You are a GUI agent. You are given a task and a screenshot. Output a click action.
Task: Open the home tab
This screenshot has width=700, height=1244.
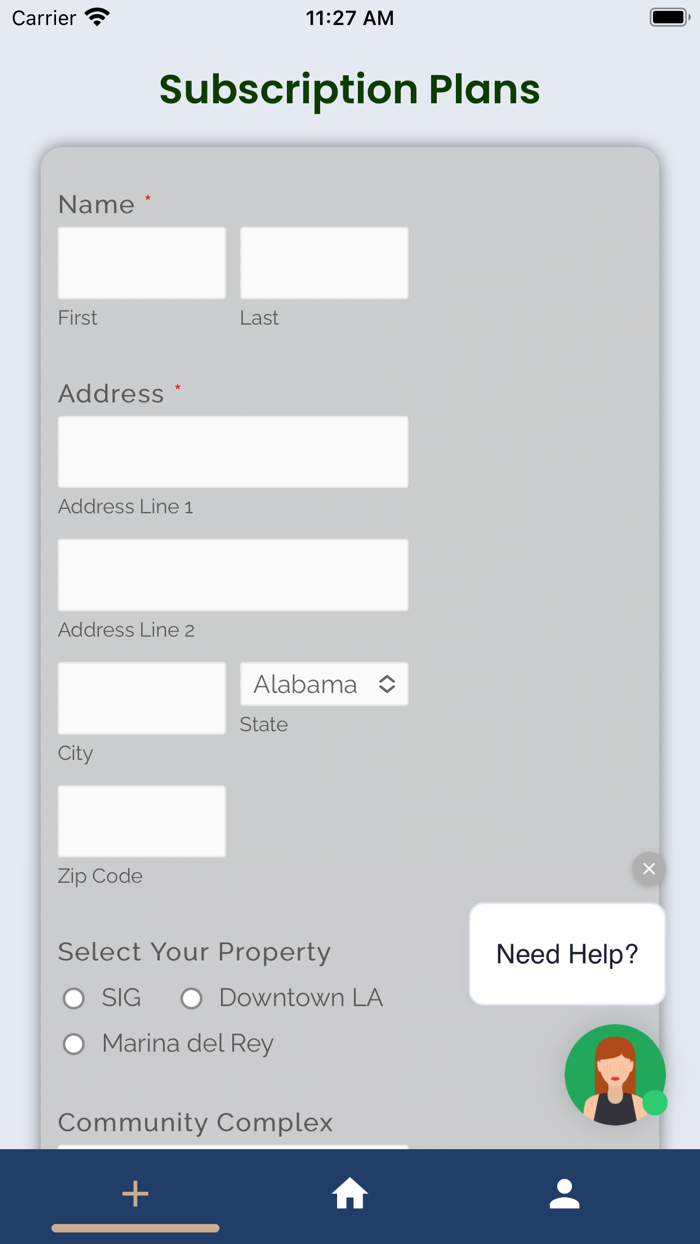tap(350, 1193)
